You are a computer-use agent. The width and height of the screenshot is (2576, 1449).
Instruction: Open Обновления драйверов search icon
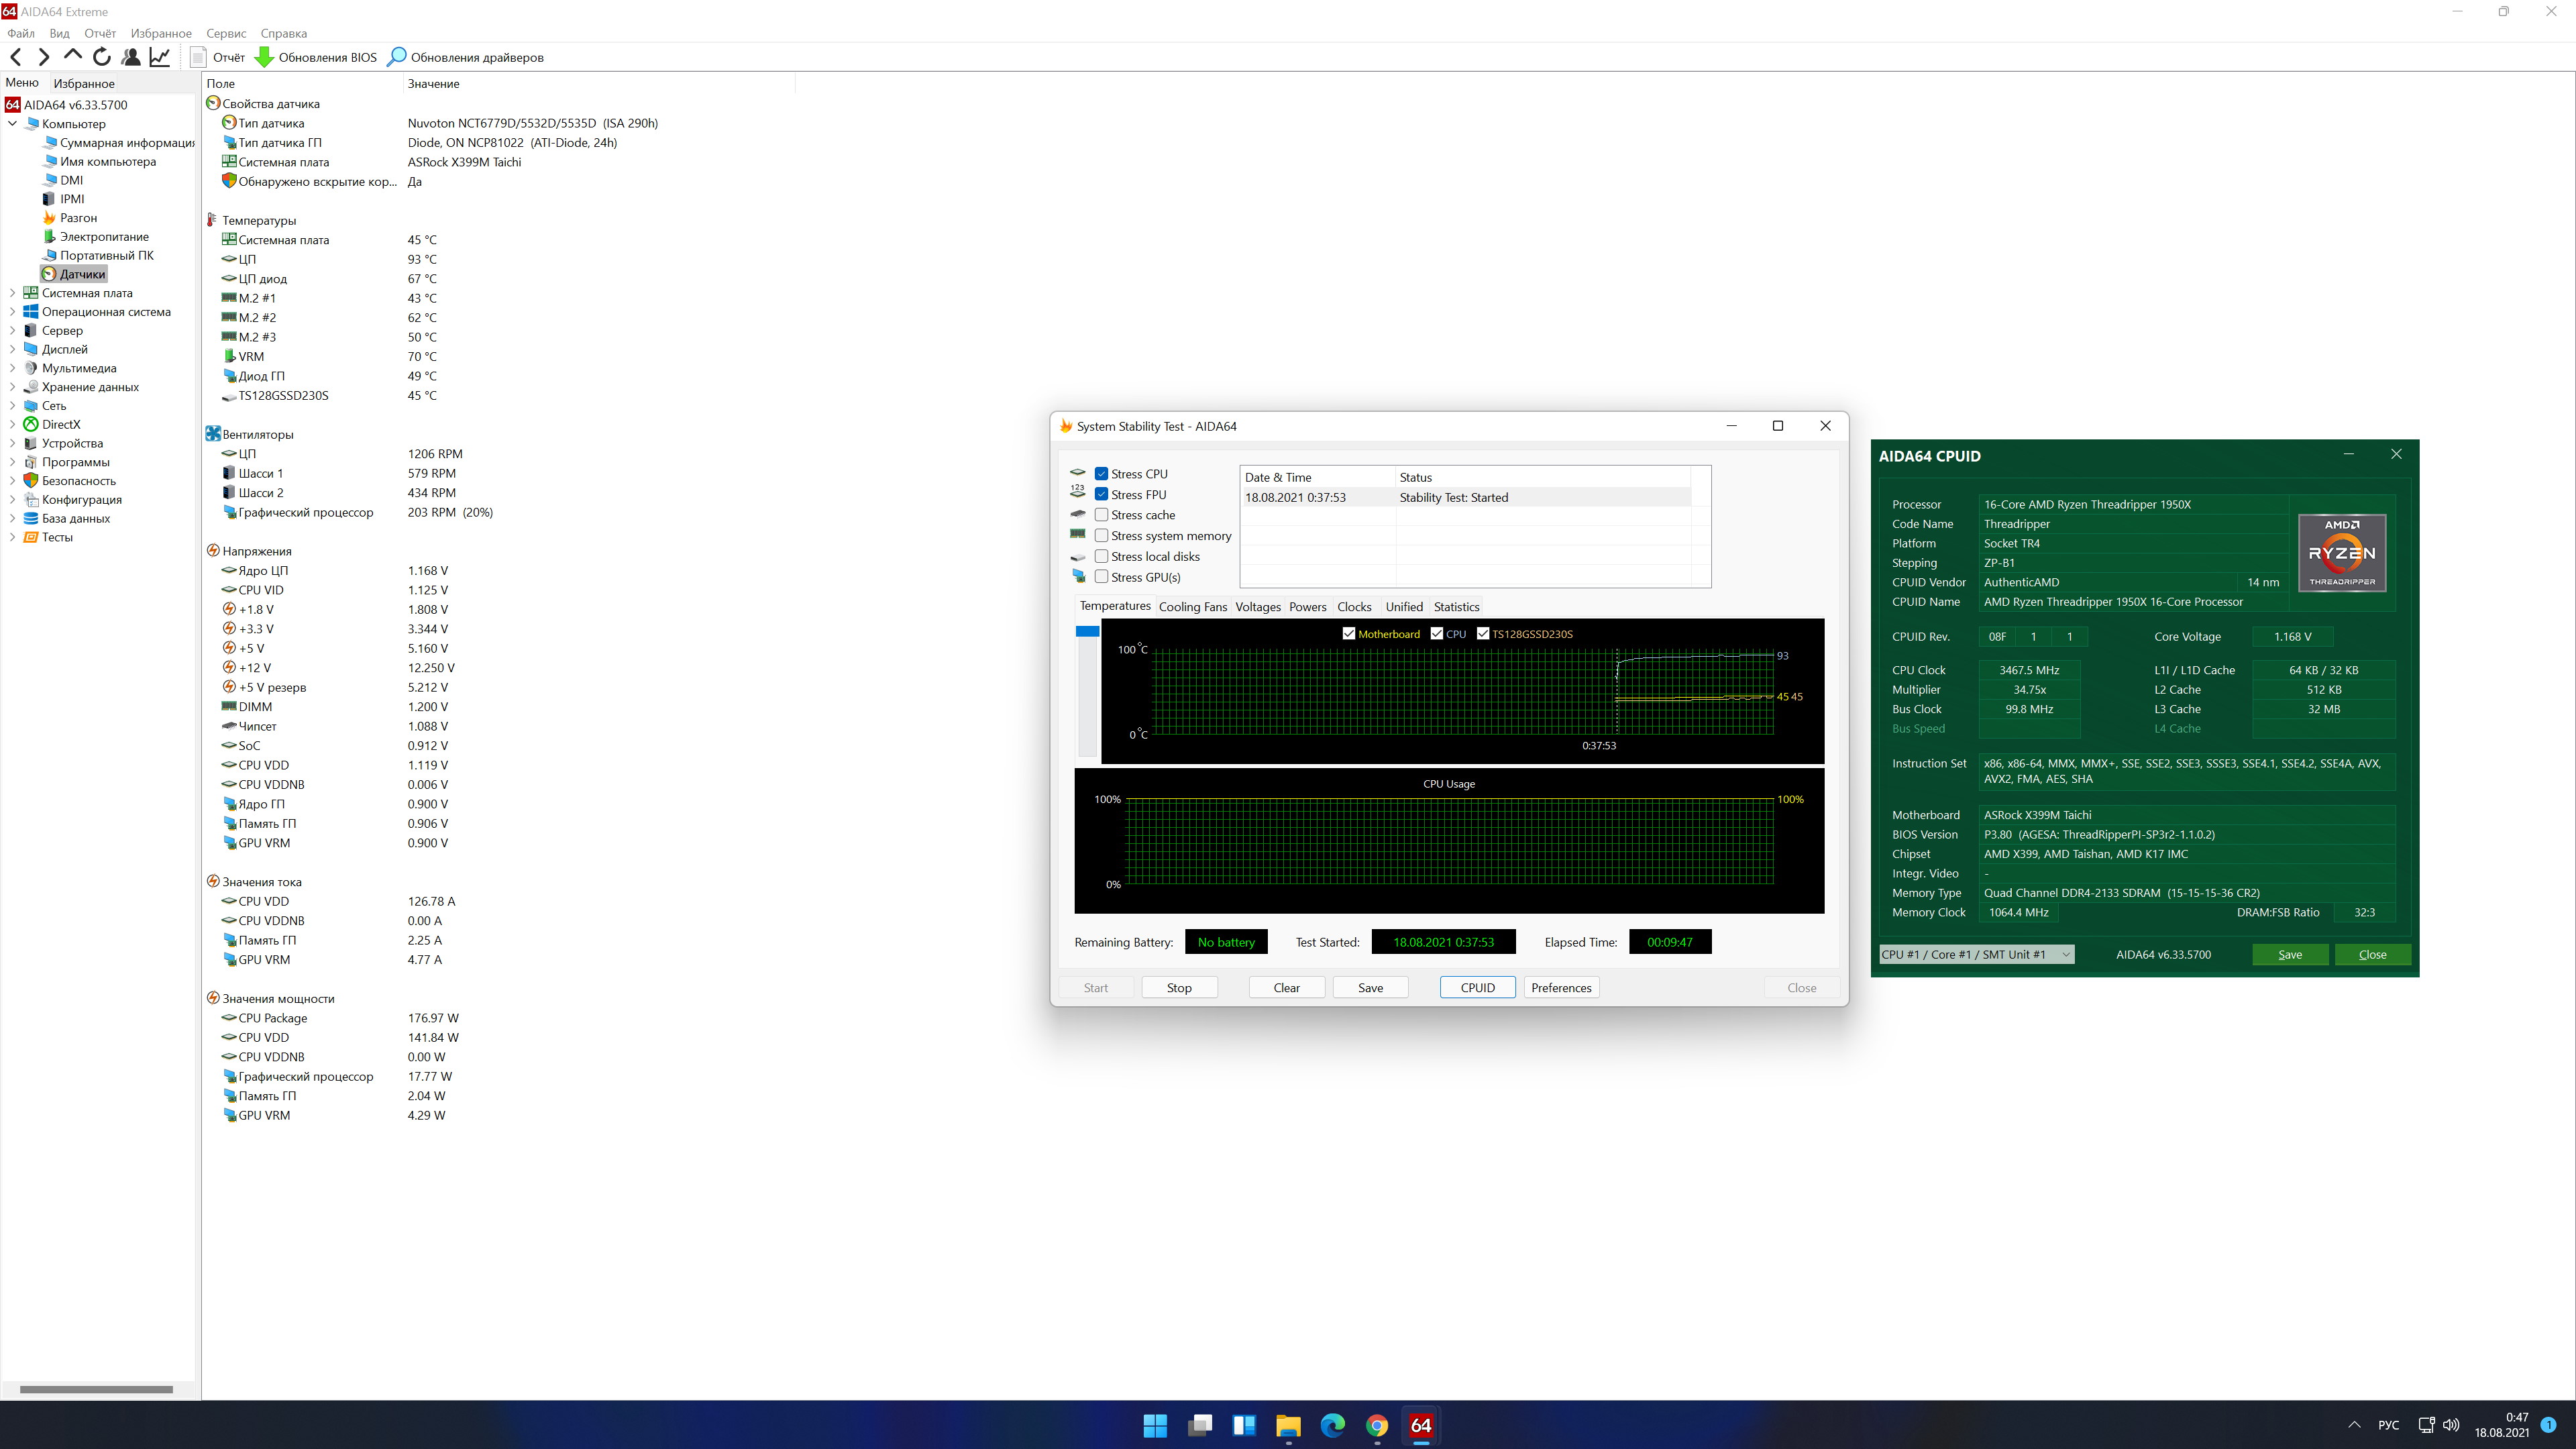[397, 57]
